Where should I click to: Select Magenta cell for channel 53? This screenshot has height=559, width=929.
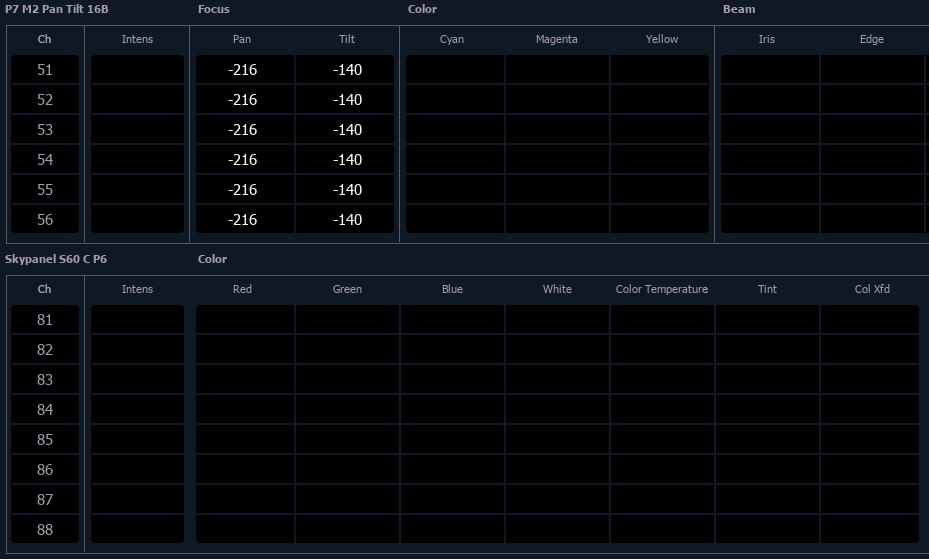pos(558,130)
